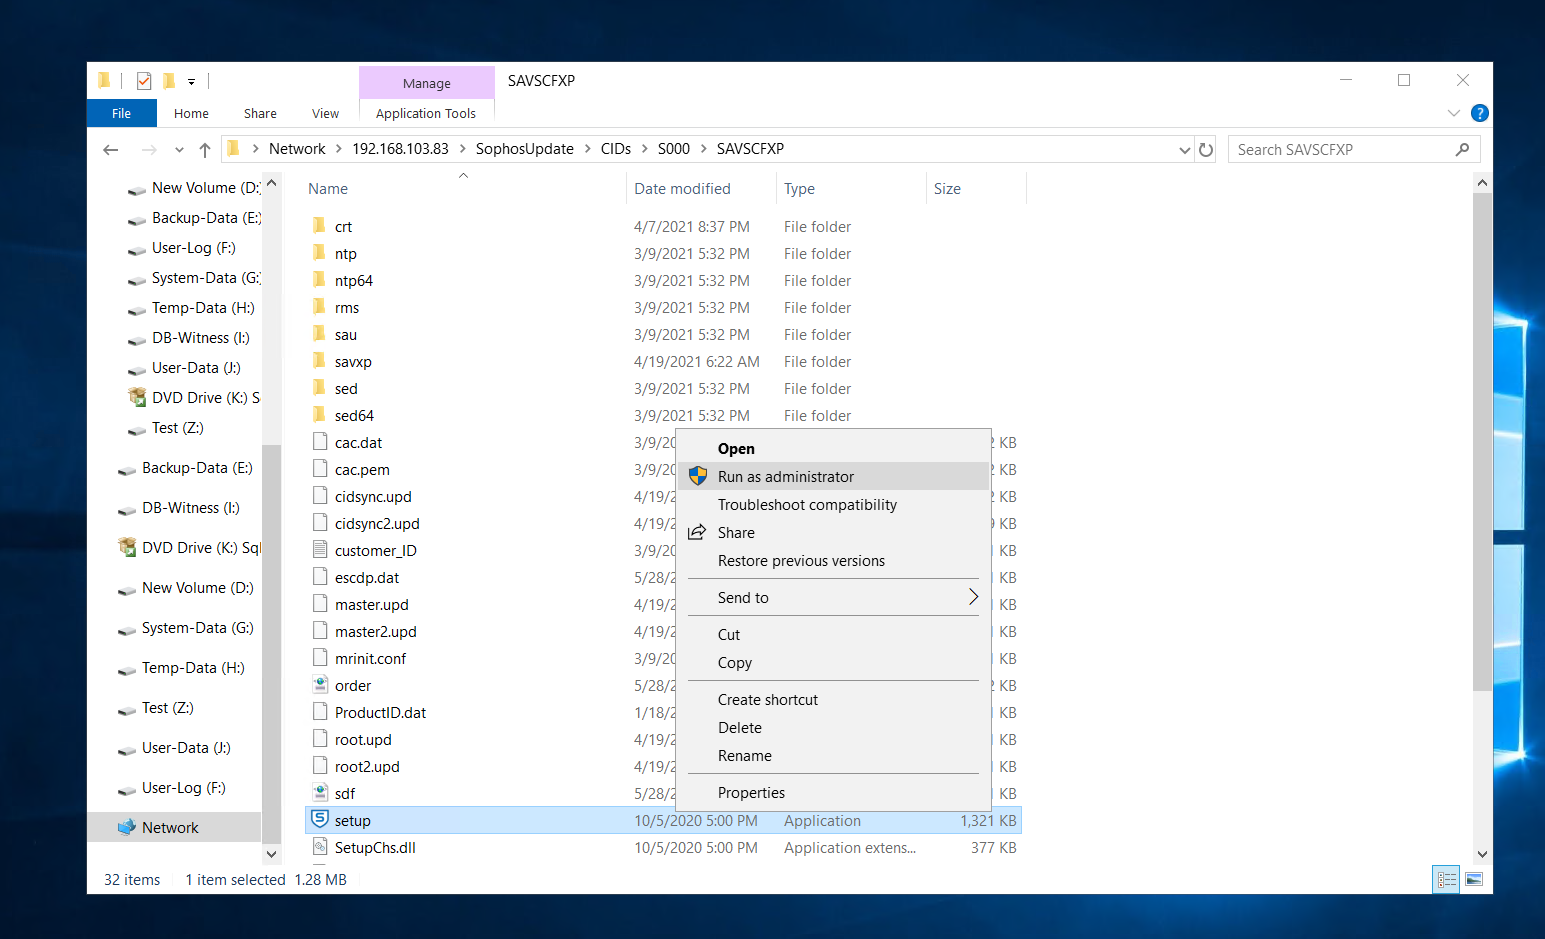Click SophosUpdate in the breadcrumb
This screenshot has height=939, width=1545.
tap(524, 149)
